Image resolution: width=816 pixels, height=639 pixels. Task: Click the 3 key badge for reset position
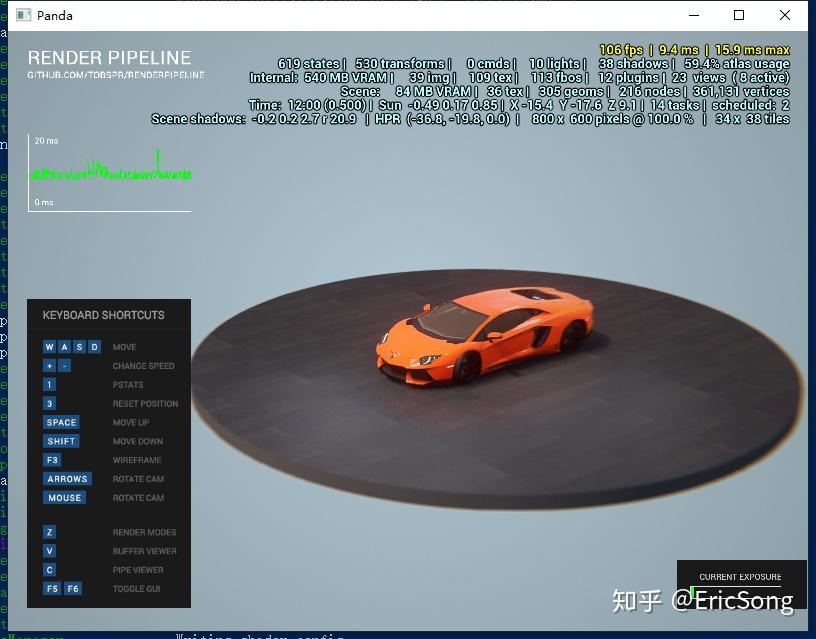[x=49, y=403]
